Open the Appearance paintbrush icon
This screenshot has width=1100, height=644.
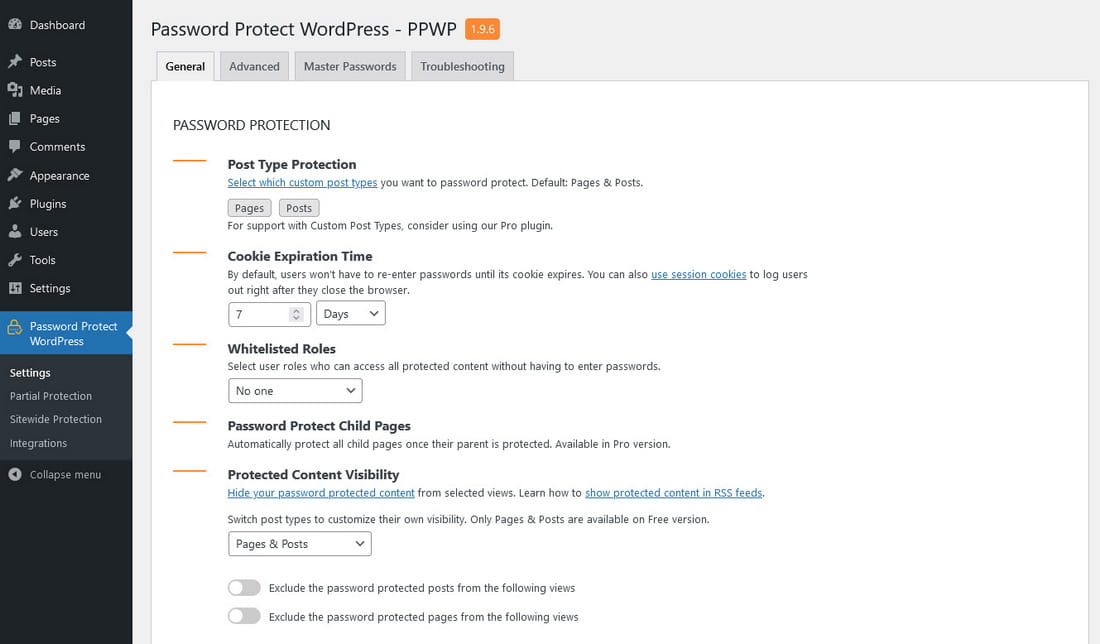tap(15, 175)
